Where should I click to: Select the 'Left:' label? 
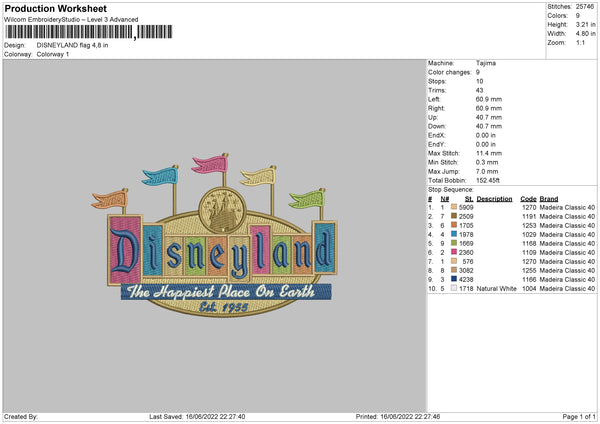point(434,99)
